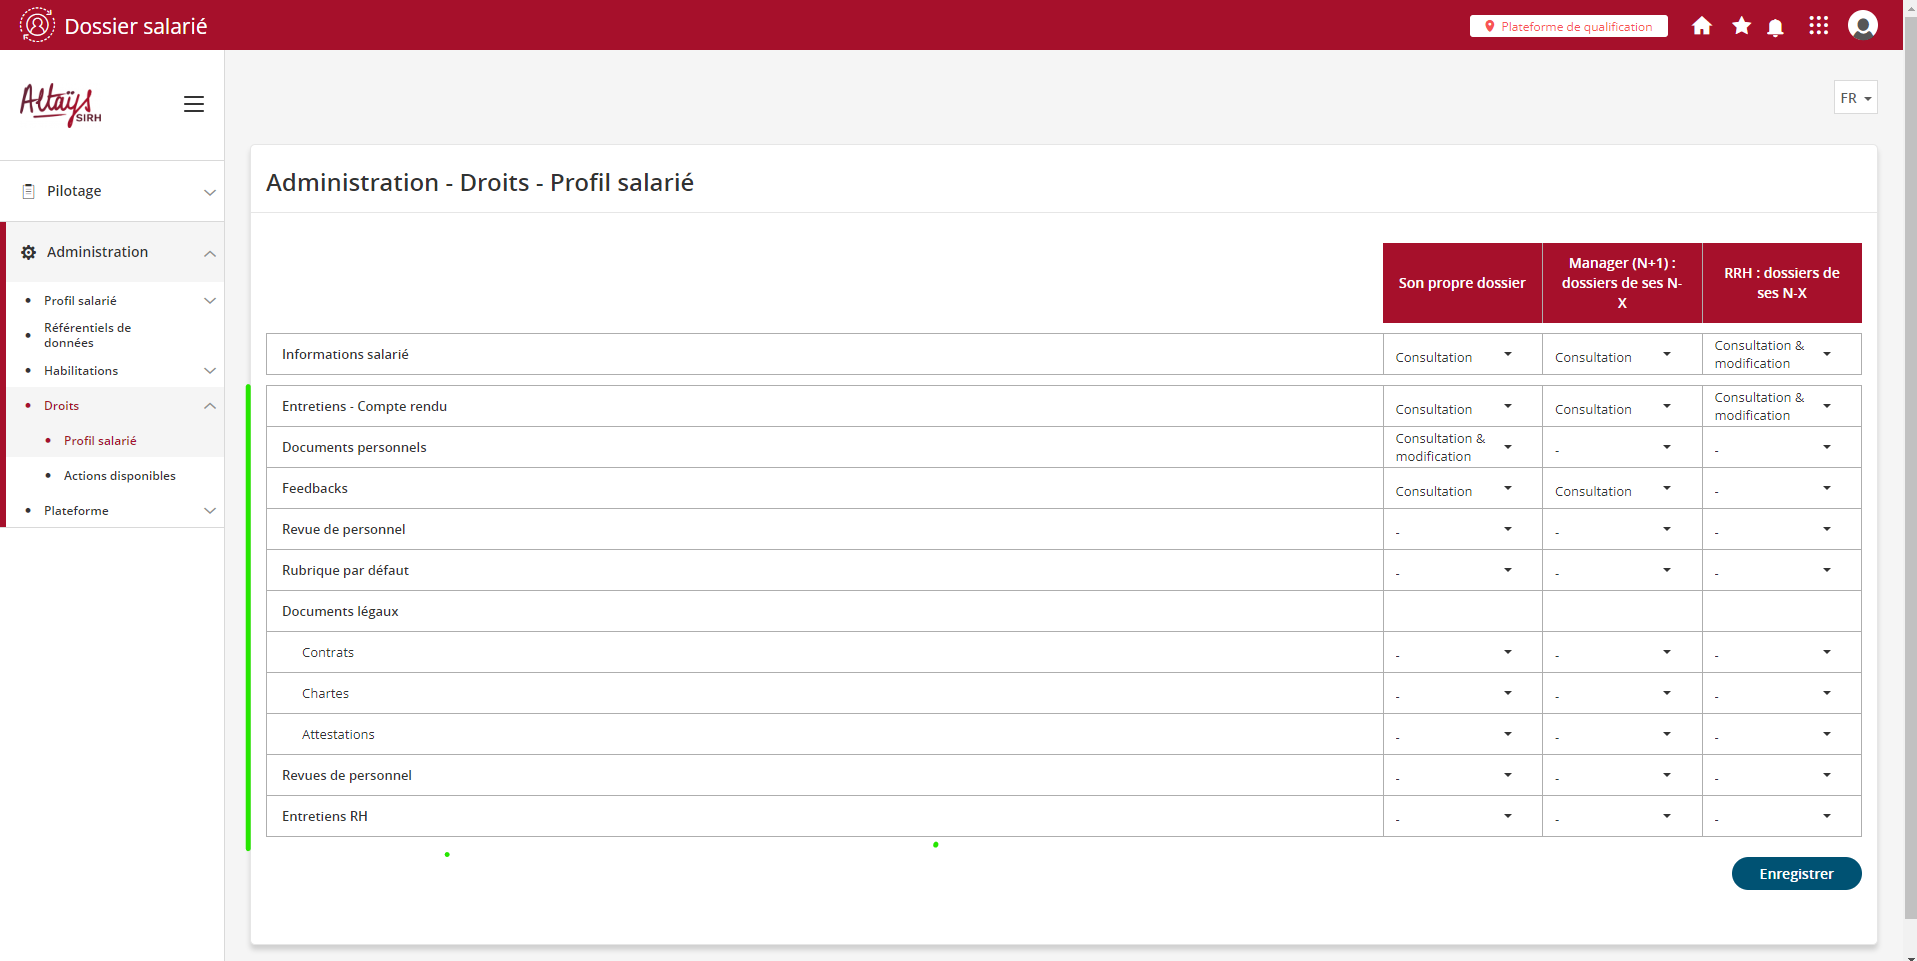Open the FR language dropdown

(x=1855, y=98)
